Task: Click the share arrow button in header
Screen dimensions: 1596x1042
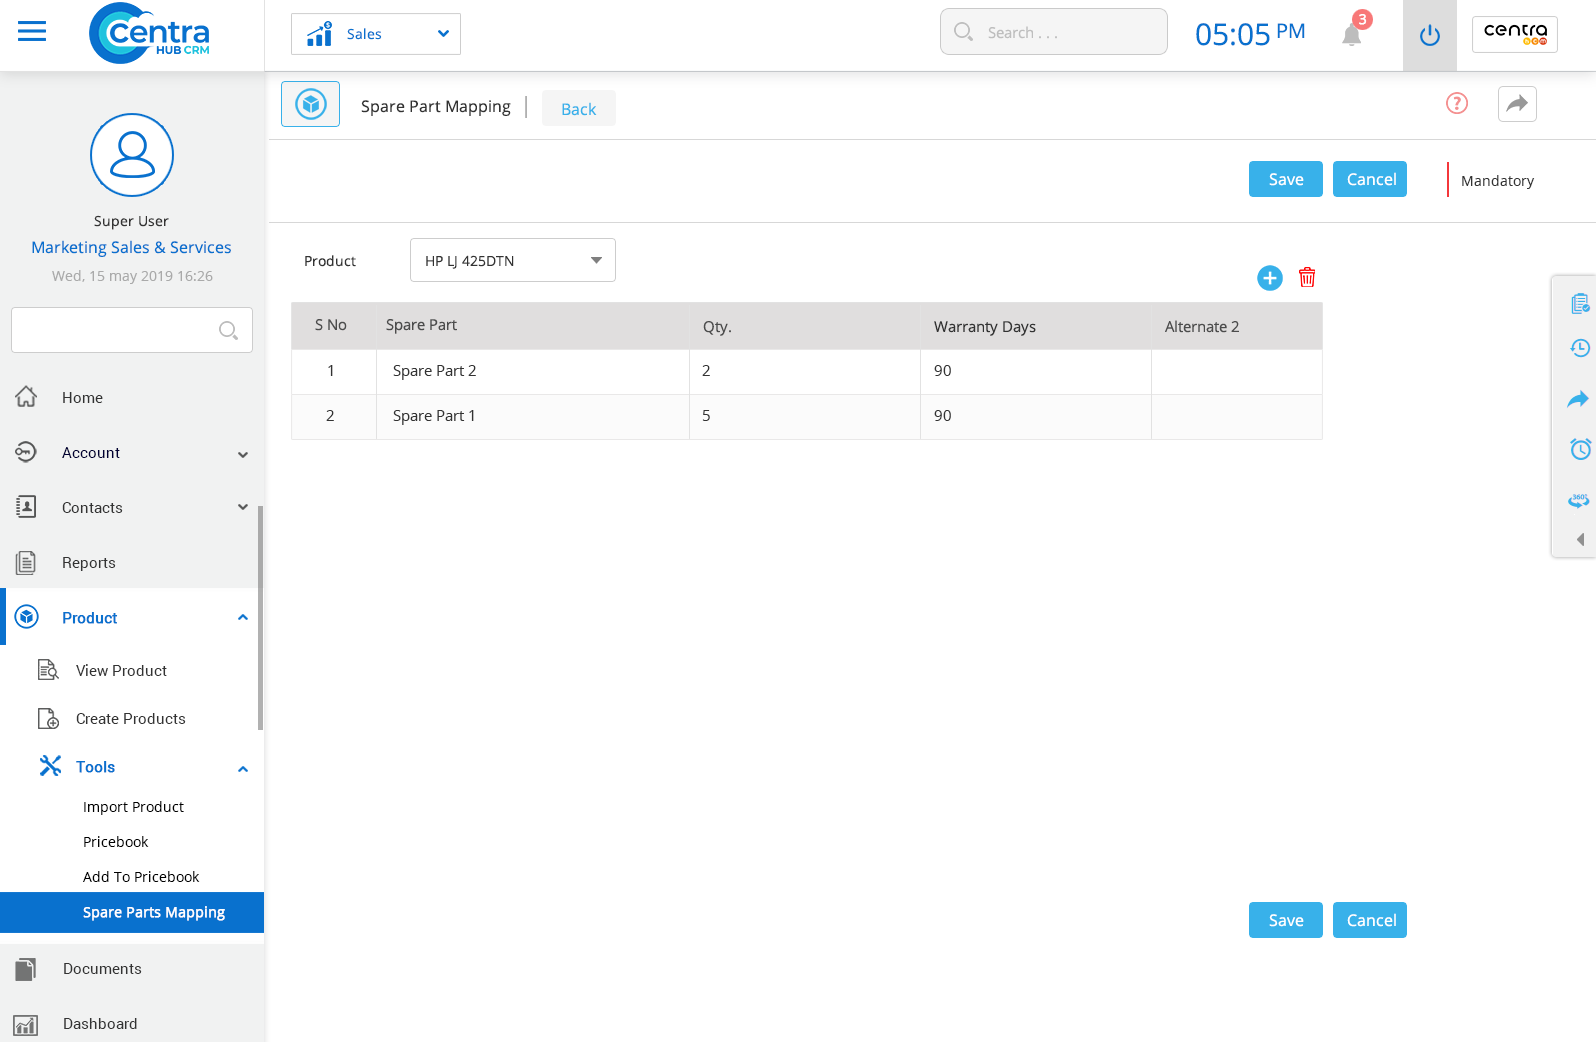Action: point(1517,104)
